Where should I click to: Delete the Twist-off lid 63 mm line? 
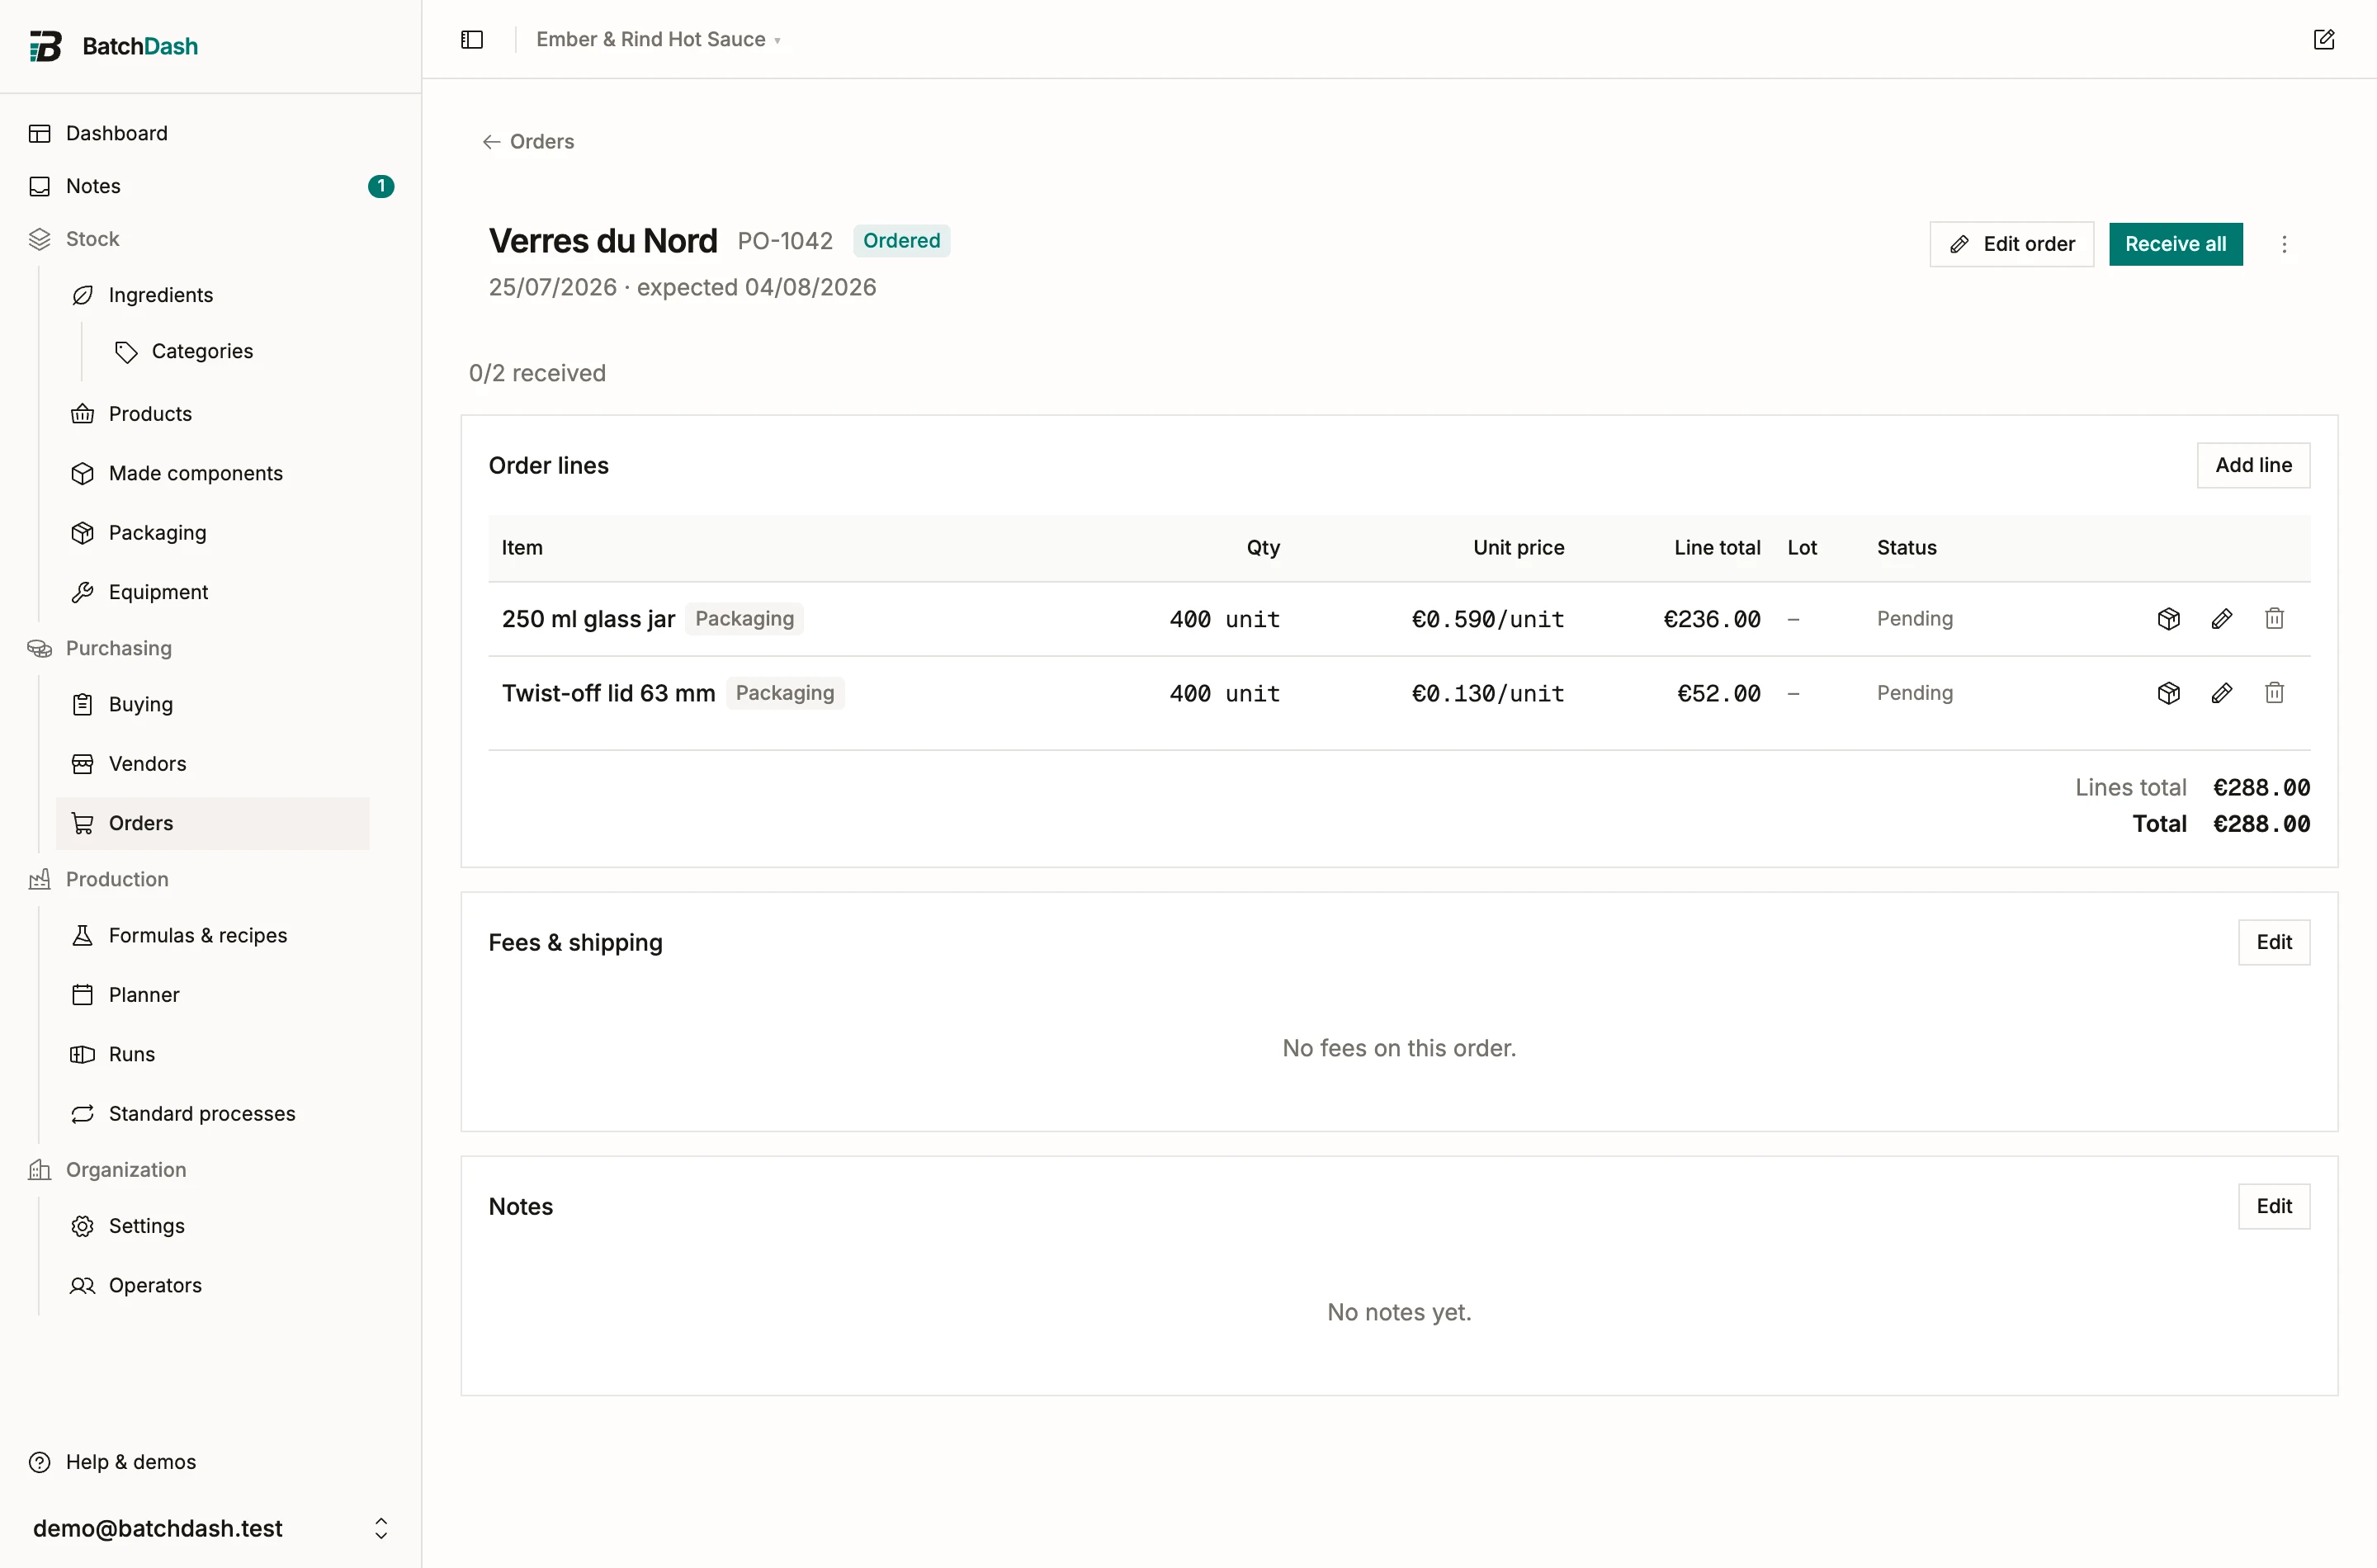2275,693
